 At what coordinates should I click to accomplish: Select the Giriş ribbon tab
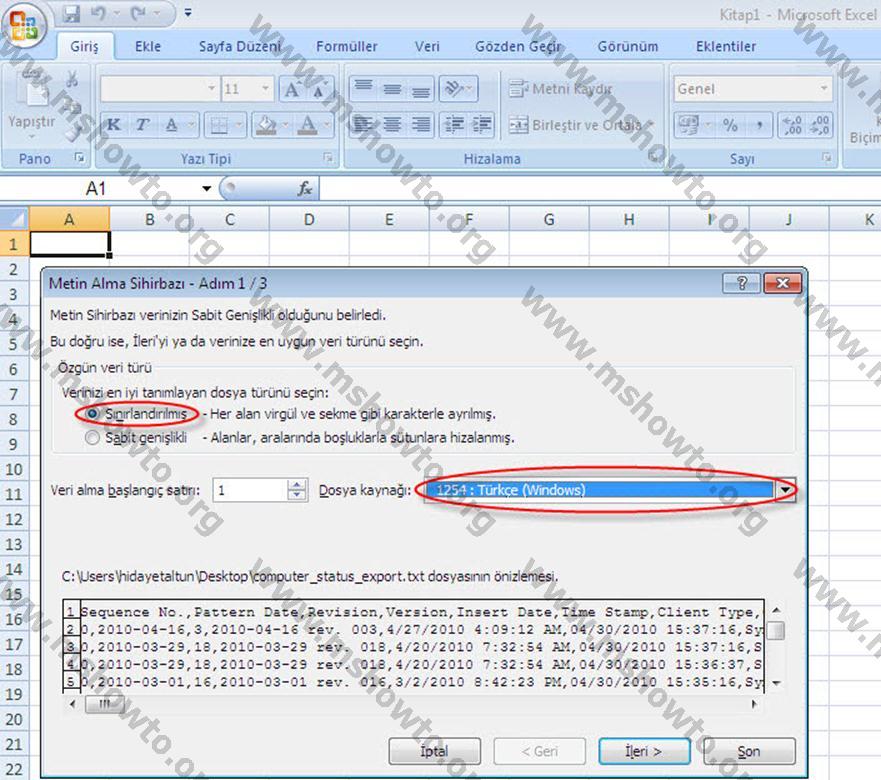point(84,47)
